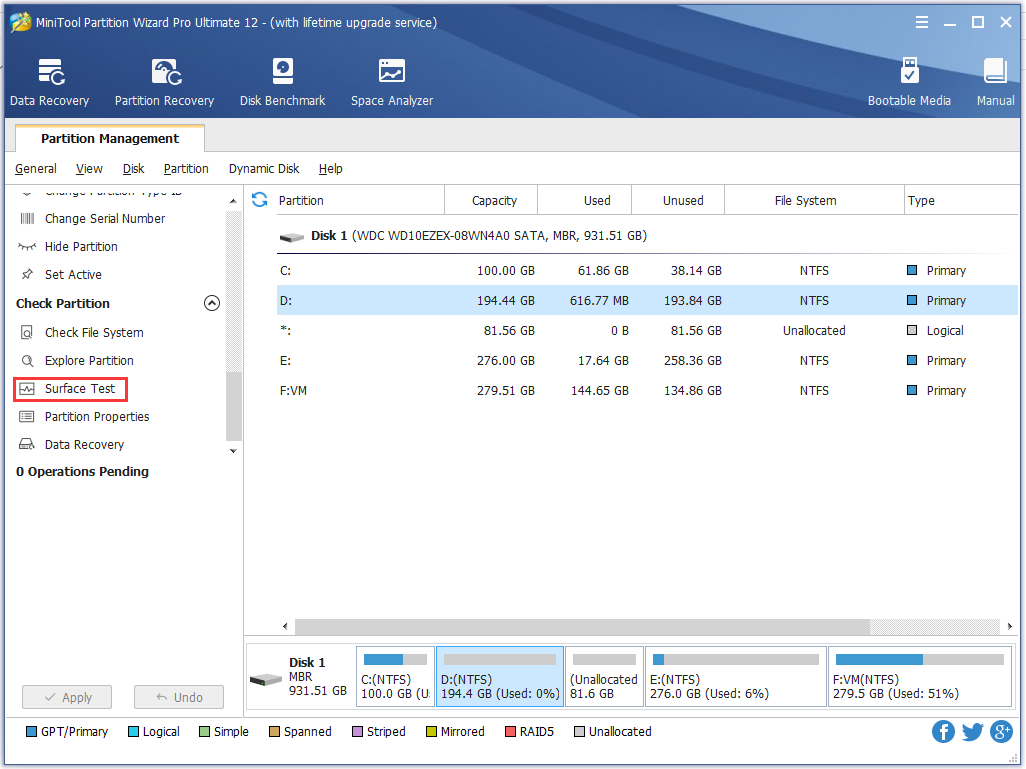
Task: Open the Manual
Action: (x=995, y=80)
